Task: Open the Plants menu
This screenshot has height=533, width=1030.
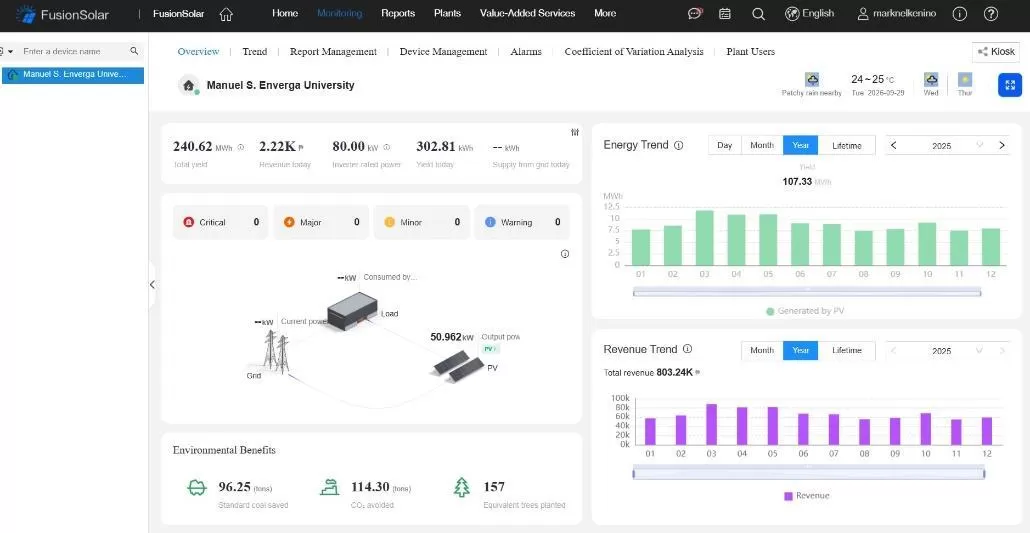Action: pyautogui.click(x=447, y=13)
